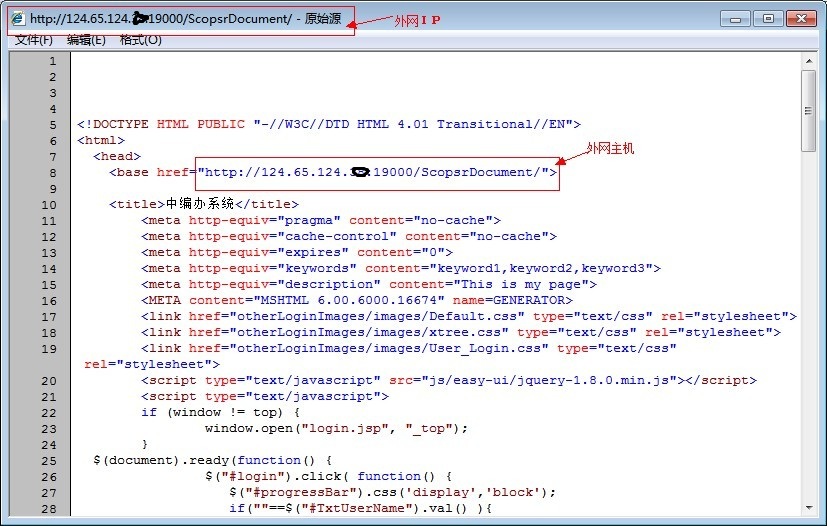Click the scroll up arrow
The width and height of the screenshot is (827, 526).
(x=809, y=61)
